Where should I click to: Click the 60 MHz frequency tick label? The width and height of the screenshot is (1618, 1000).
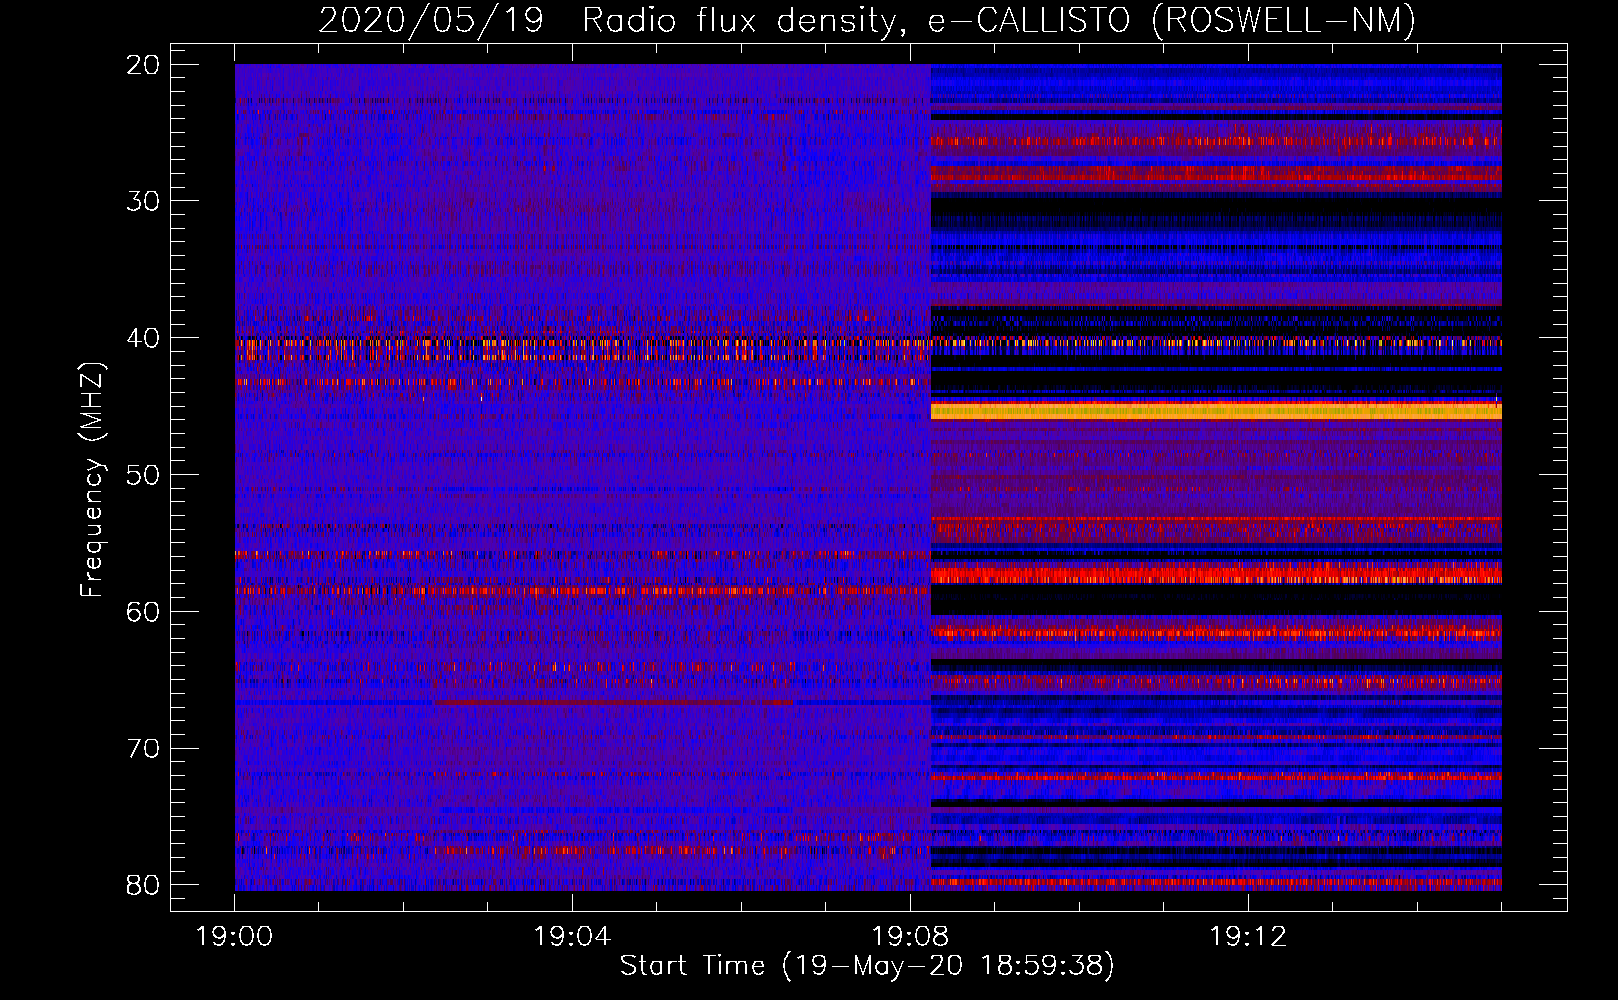[144, 611]
